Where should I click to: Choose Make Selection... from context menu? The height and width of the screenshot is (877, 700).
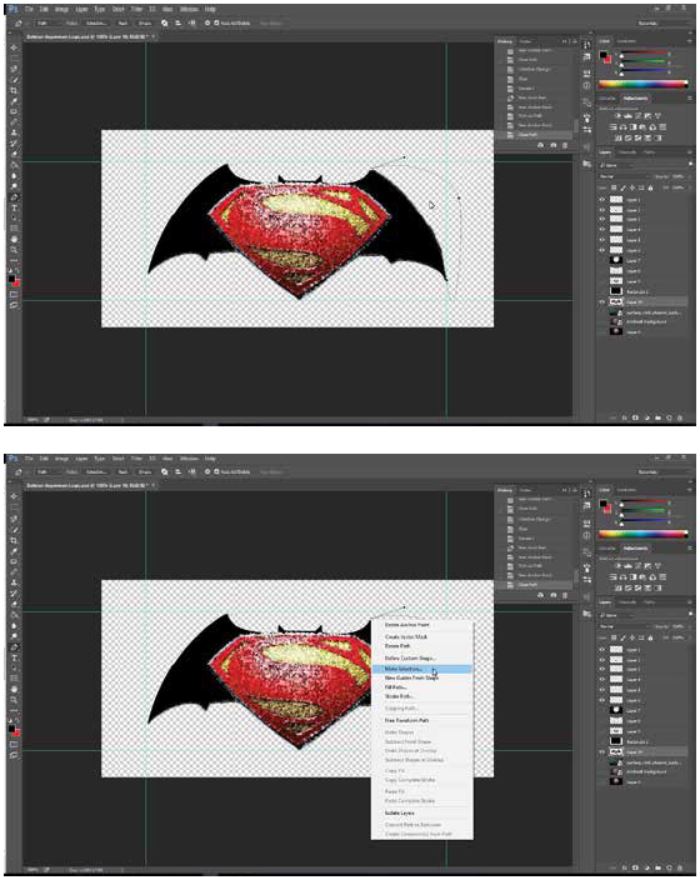coord(422,669)
